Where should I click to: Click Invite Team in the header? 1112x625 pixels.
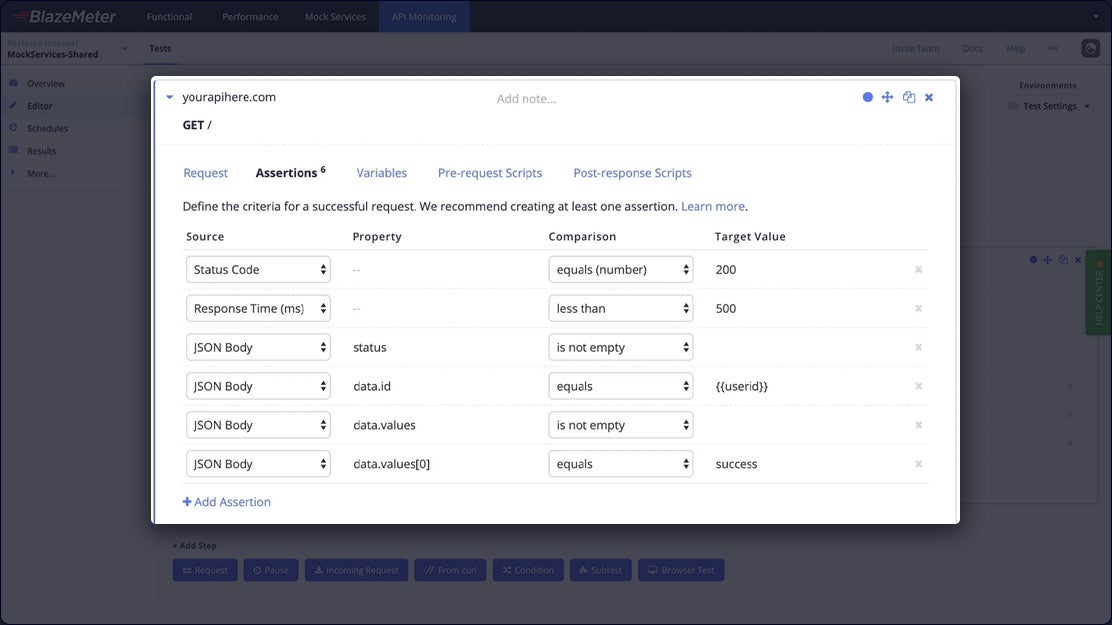tap(916, 48)
